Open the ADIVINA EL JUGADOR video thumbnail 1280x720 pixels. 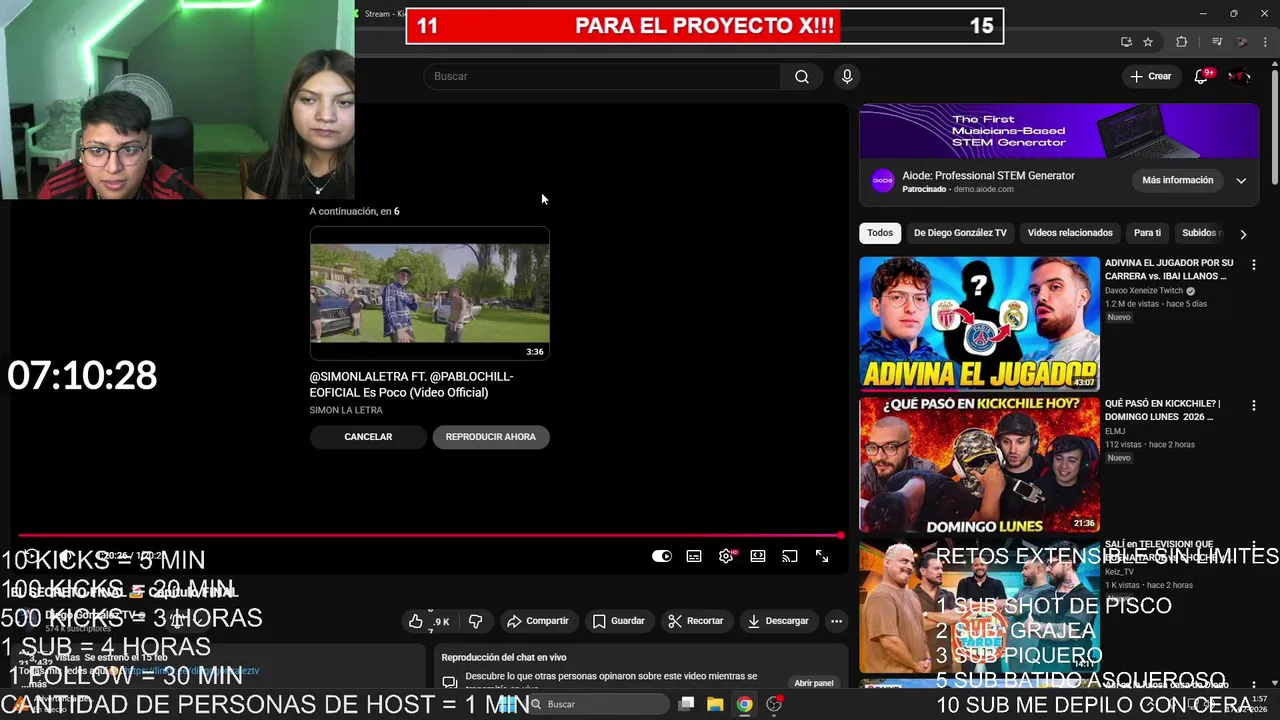pos(980,323)
